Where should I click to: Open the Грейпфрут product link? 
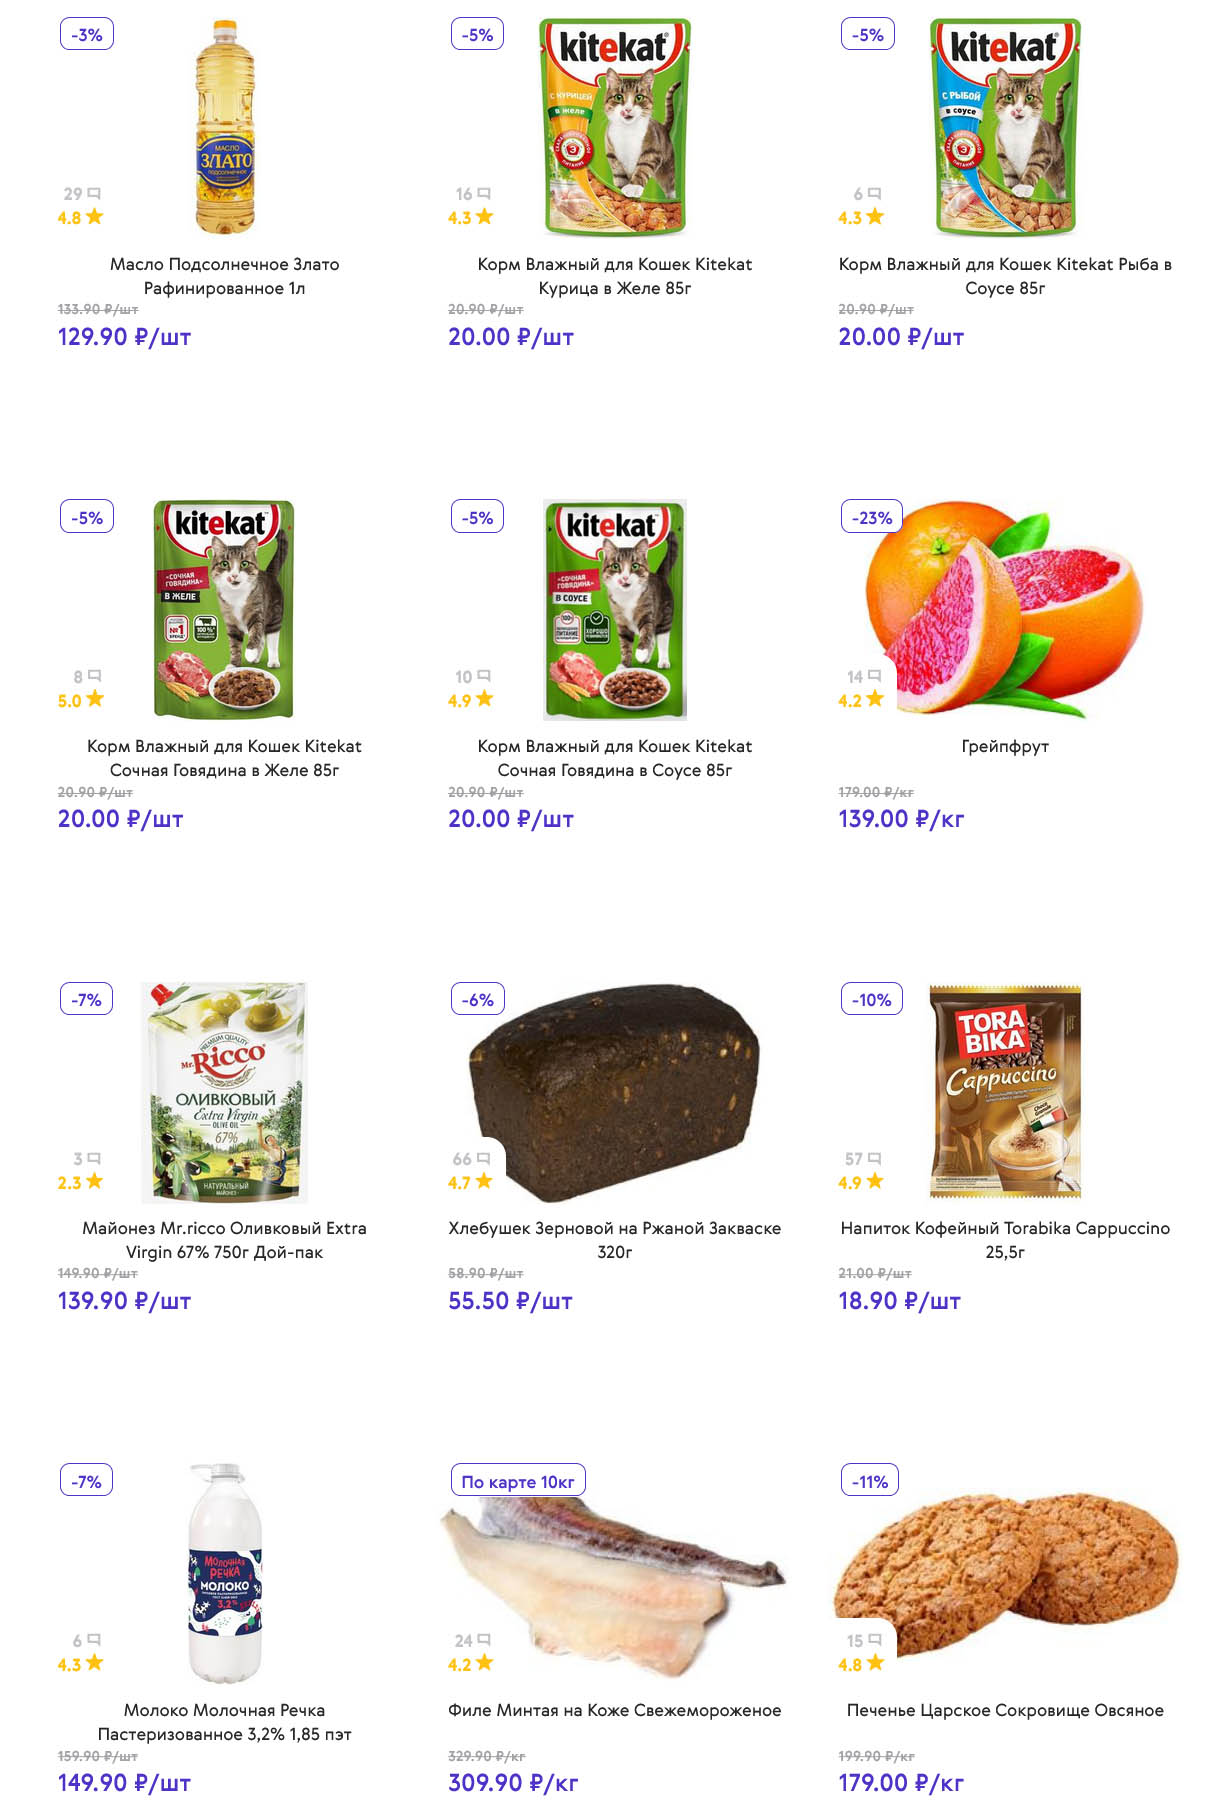tap(1004, 746)
